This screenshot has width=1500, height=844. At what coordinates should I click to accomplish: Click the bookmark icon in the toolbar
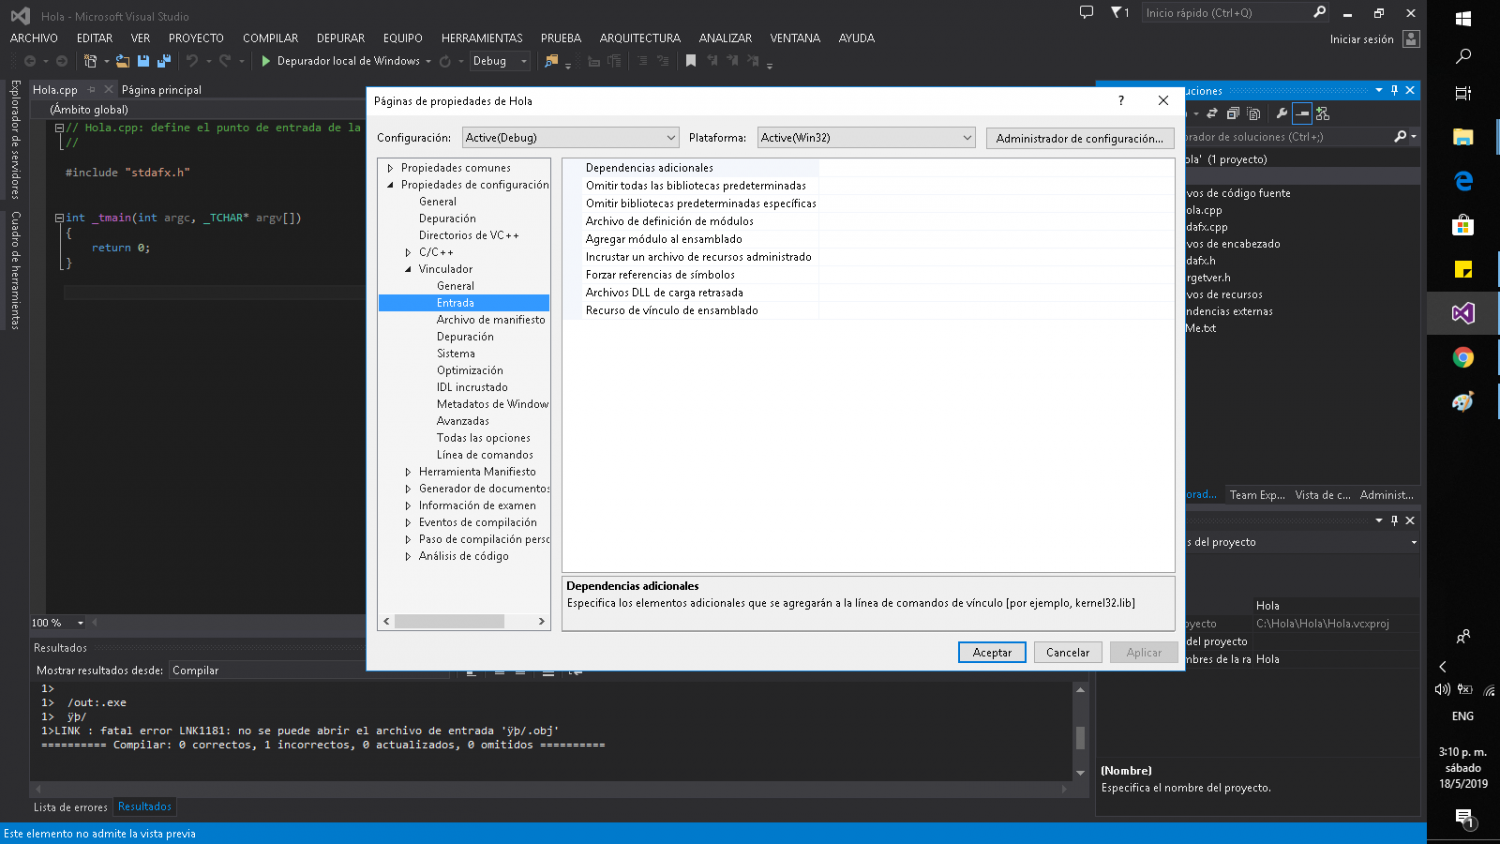(x=690, y=61)
